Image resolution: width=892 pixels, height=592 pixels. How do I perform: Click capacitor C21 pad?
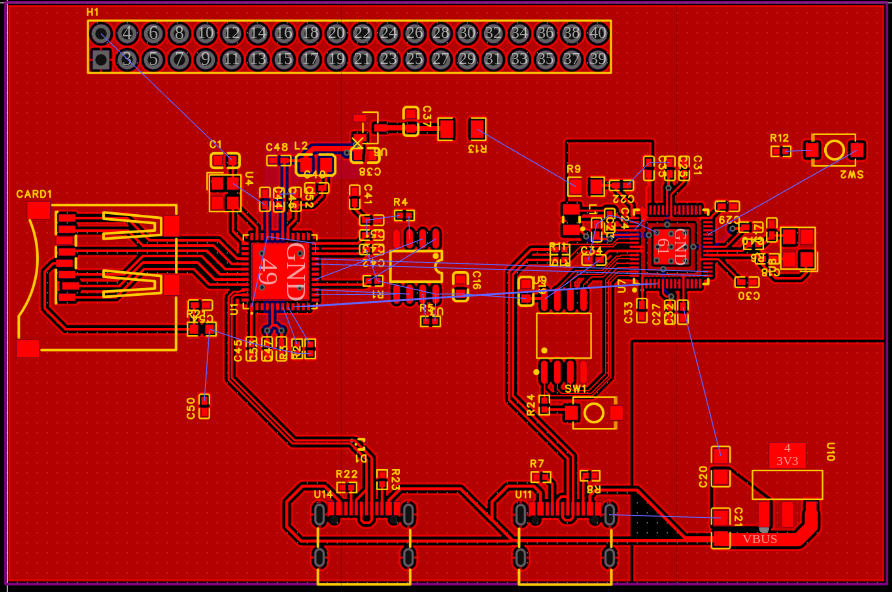click(x=721, y=517)
